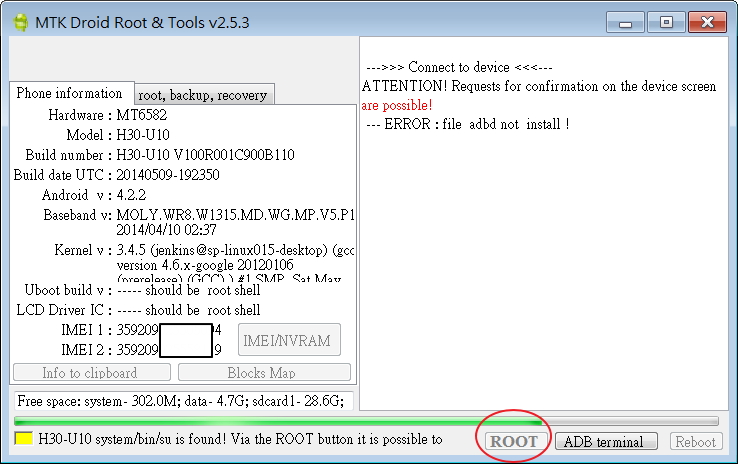Select the Kernel version text 3.4.5

tap(131, 250)
